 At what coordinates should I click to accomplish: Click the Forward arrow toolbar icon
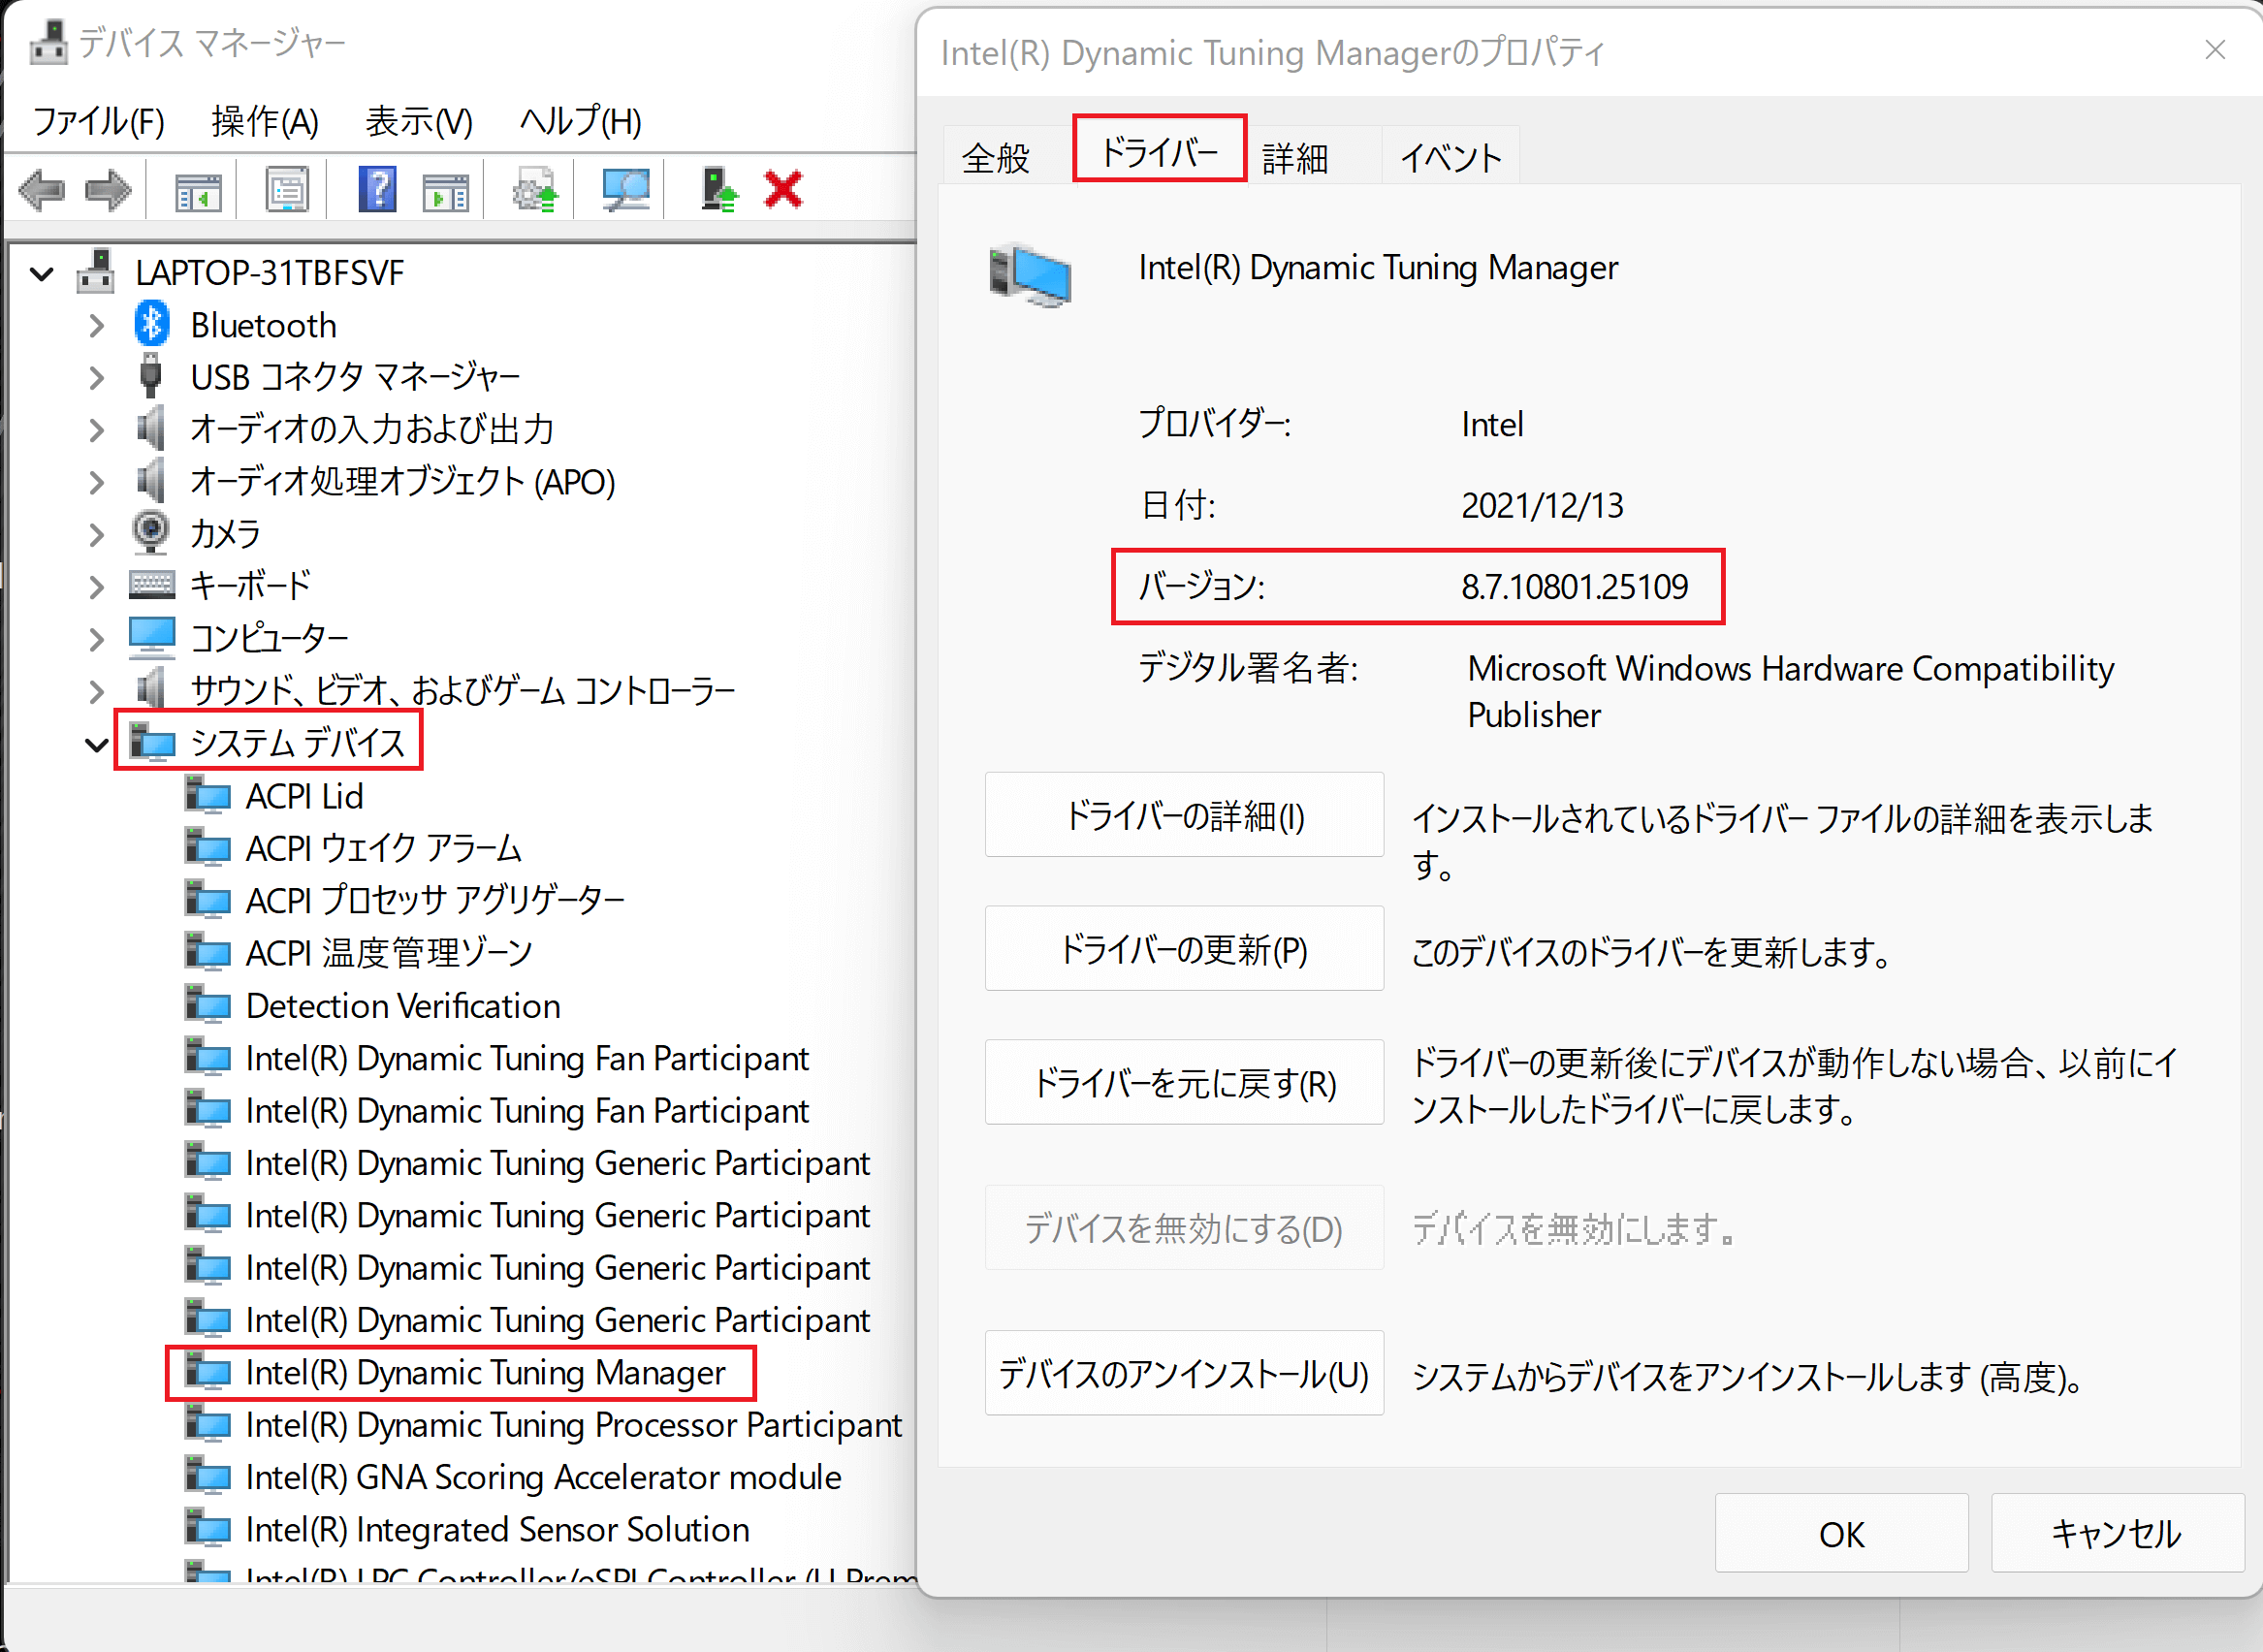tap(108, 189)
